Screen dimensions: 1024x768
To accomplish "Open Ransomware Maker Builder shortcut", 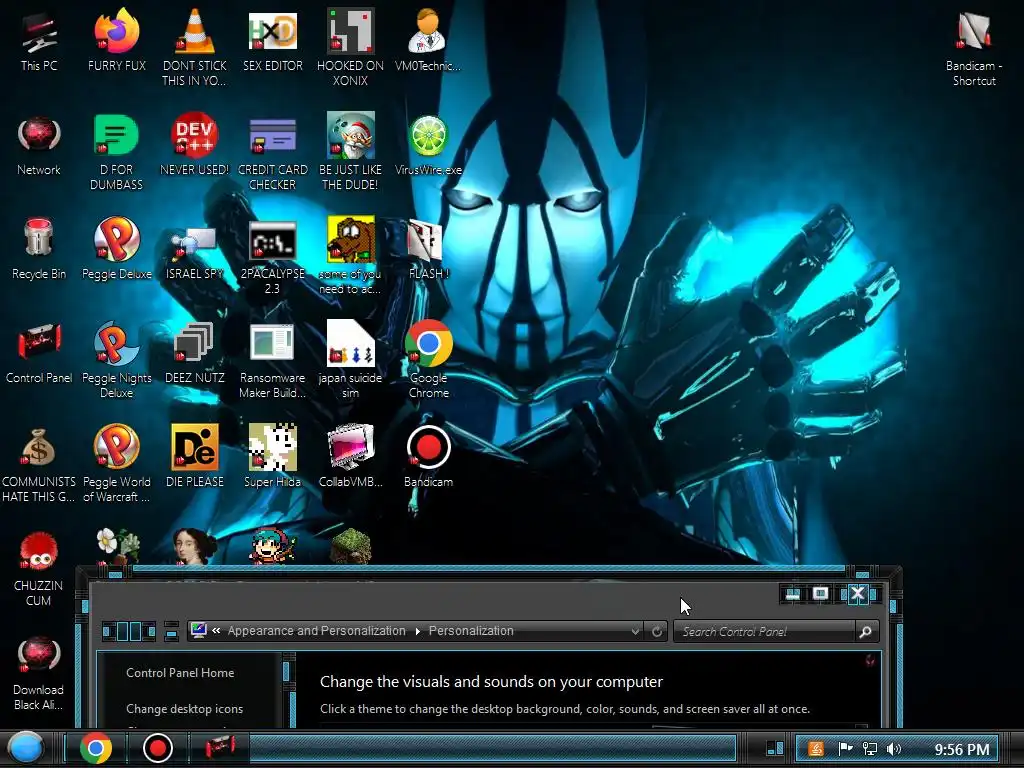I will 272,360.
